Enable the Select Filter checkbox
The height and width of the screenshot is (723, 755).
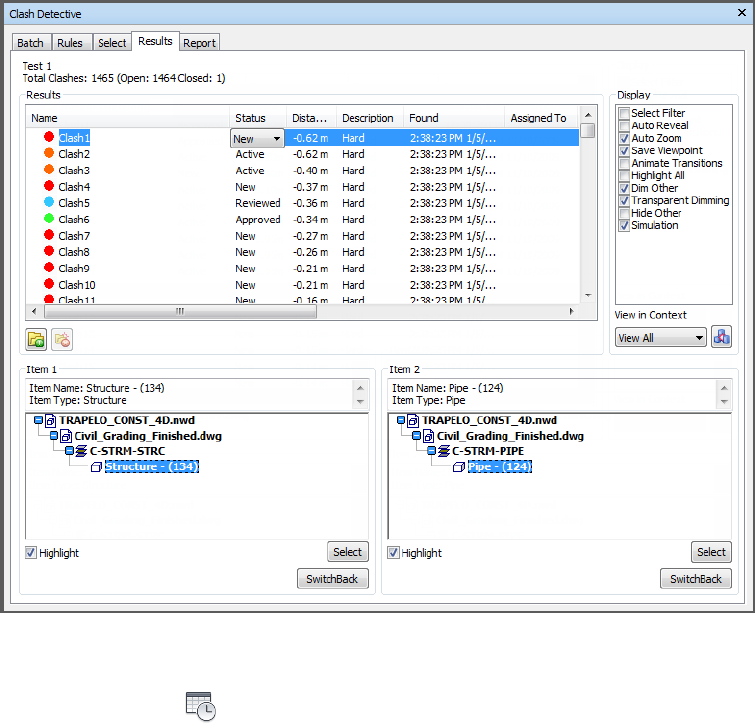pos(624,113)
